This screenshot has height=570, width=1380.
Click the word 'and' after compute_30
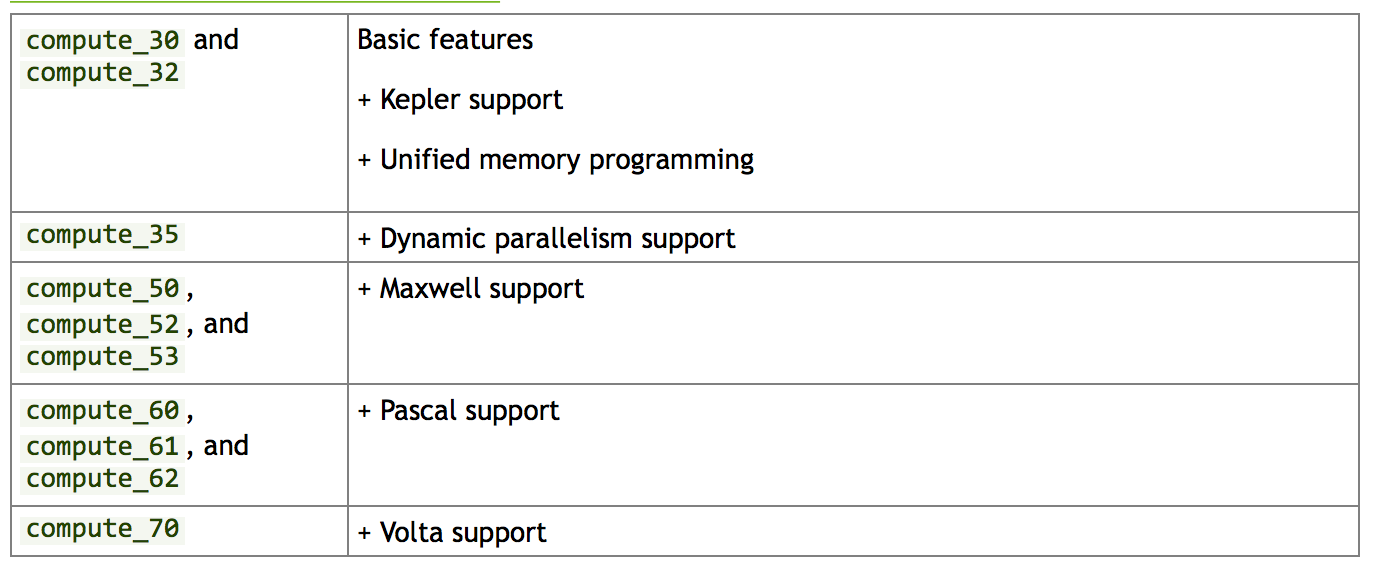pos(216,40)
